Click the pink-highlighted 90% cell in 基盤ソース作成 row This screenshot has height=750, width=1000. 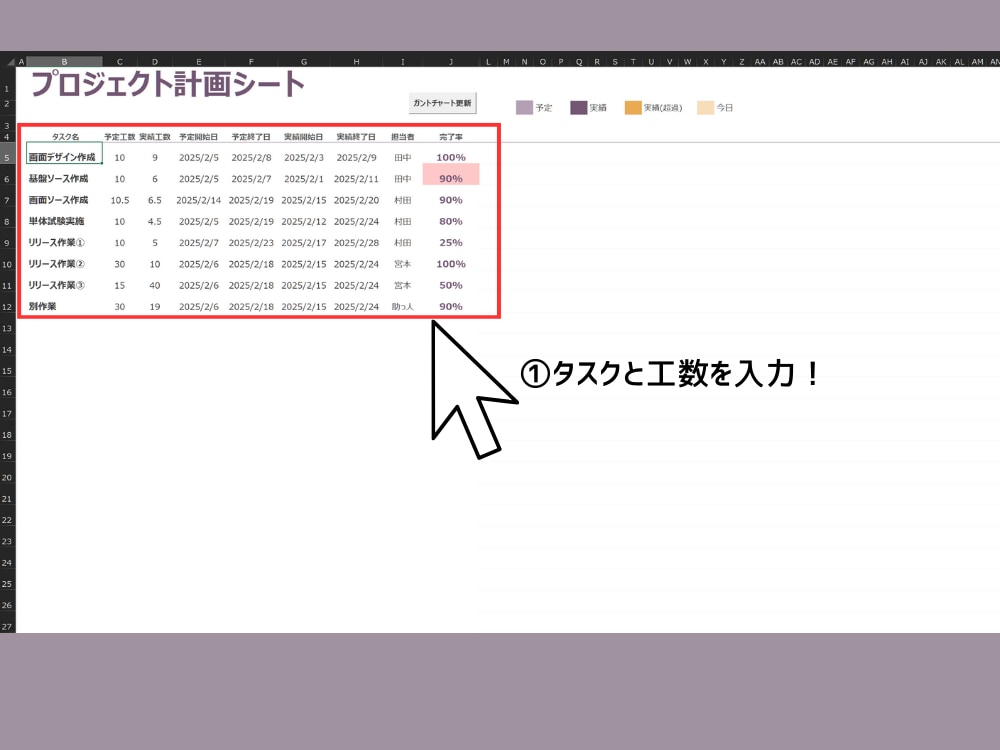(451, 175)
